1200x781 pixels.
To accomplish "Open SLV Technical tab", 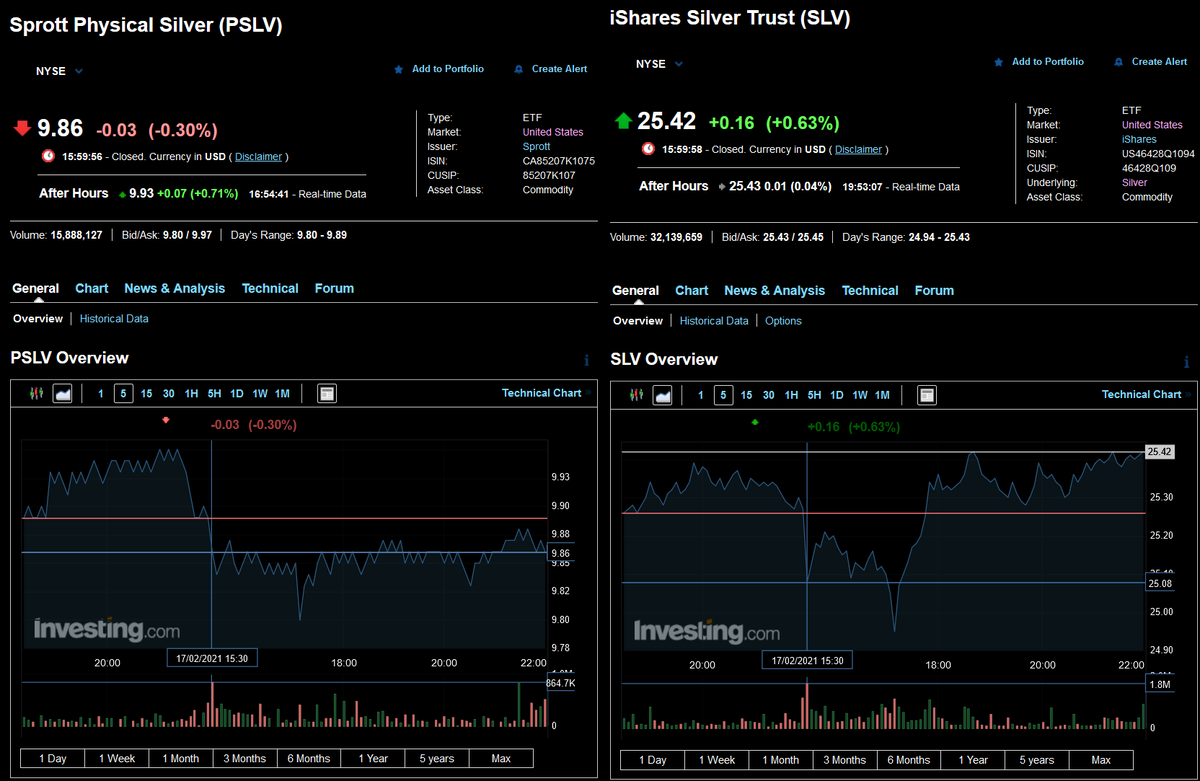I will (870, 290).
